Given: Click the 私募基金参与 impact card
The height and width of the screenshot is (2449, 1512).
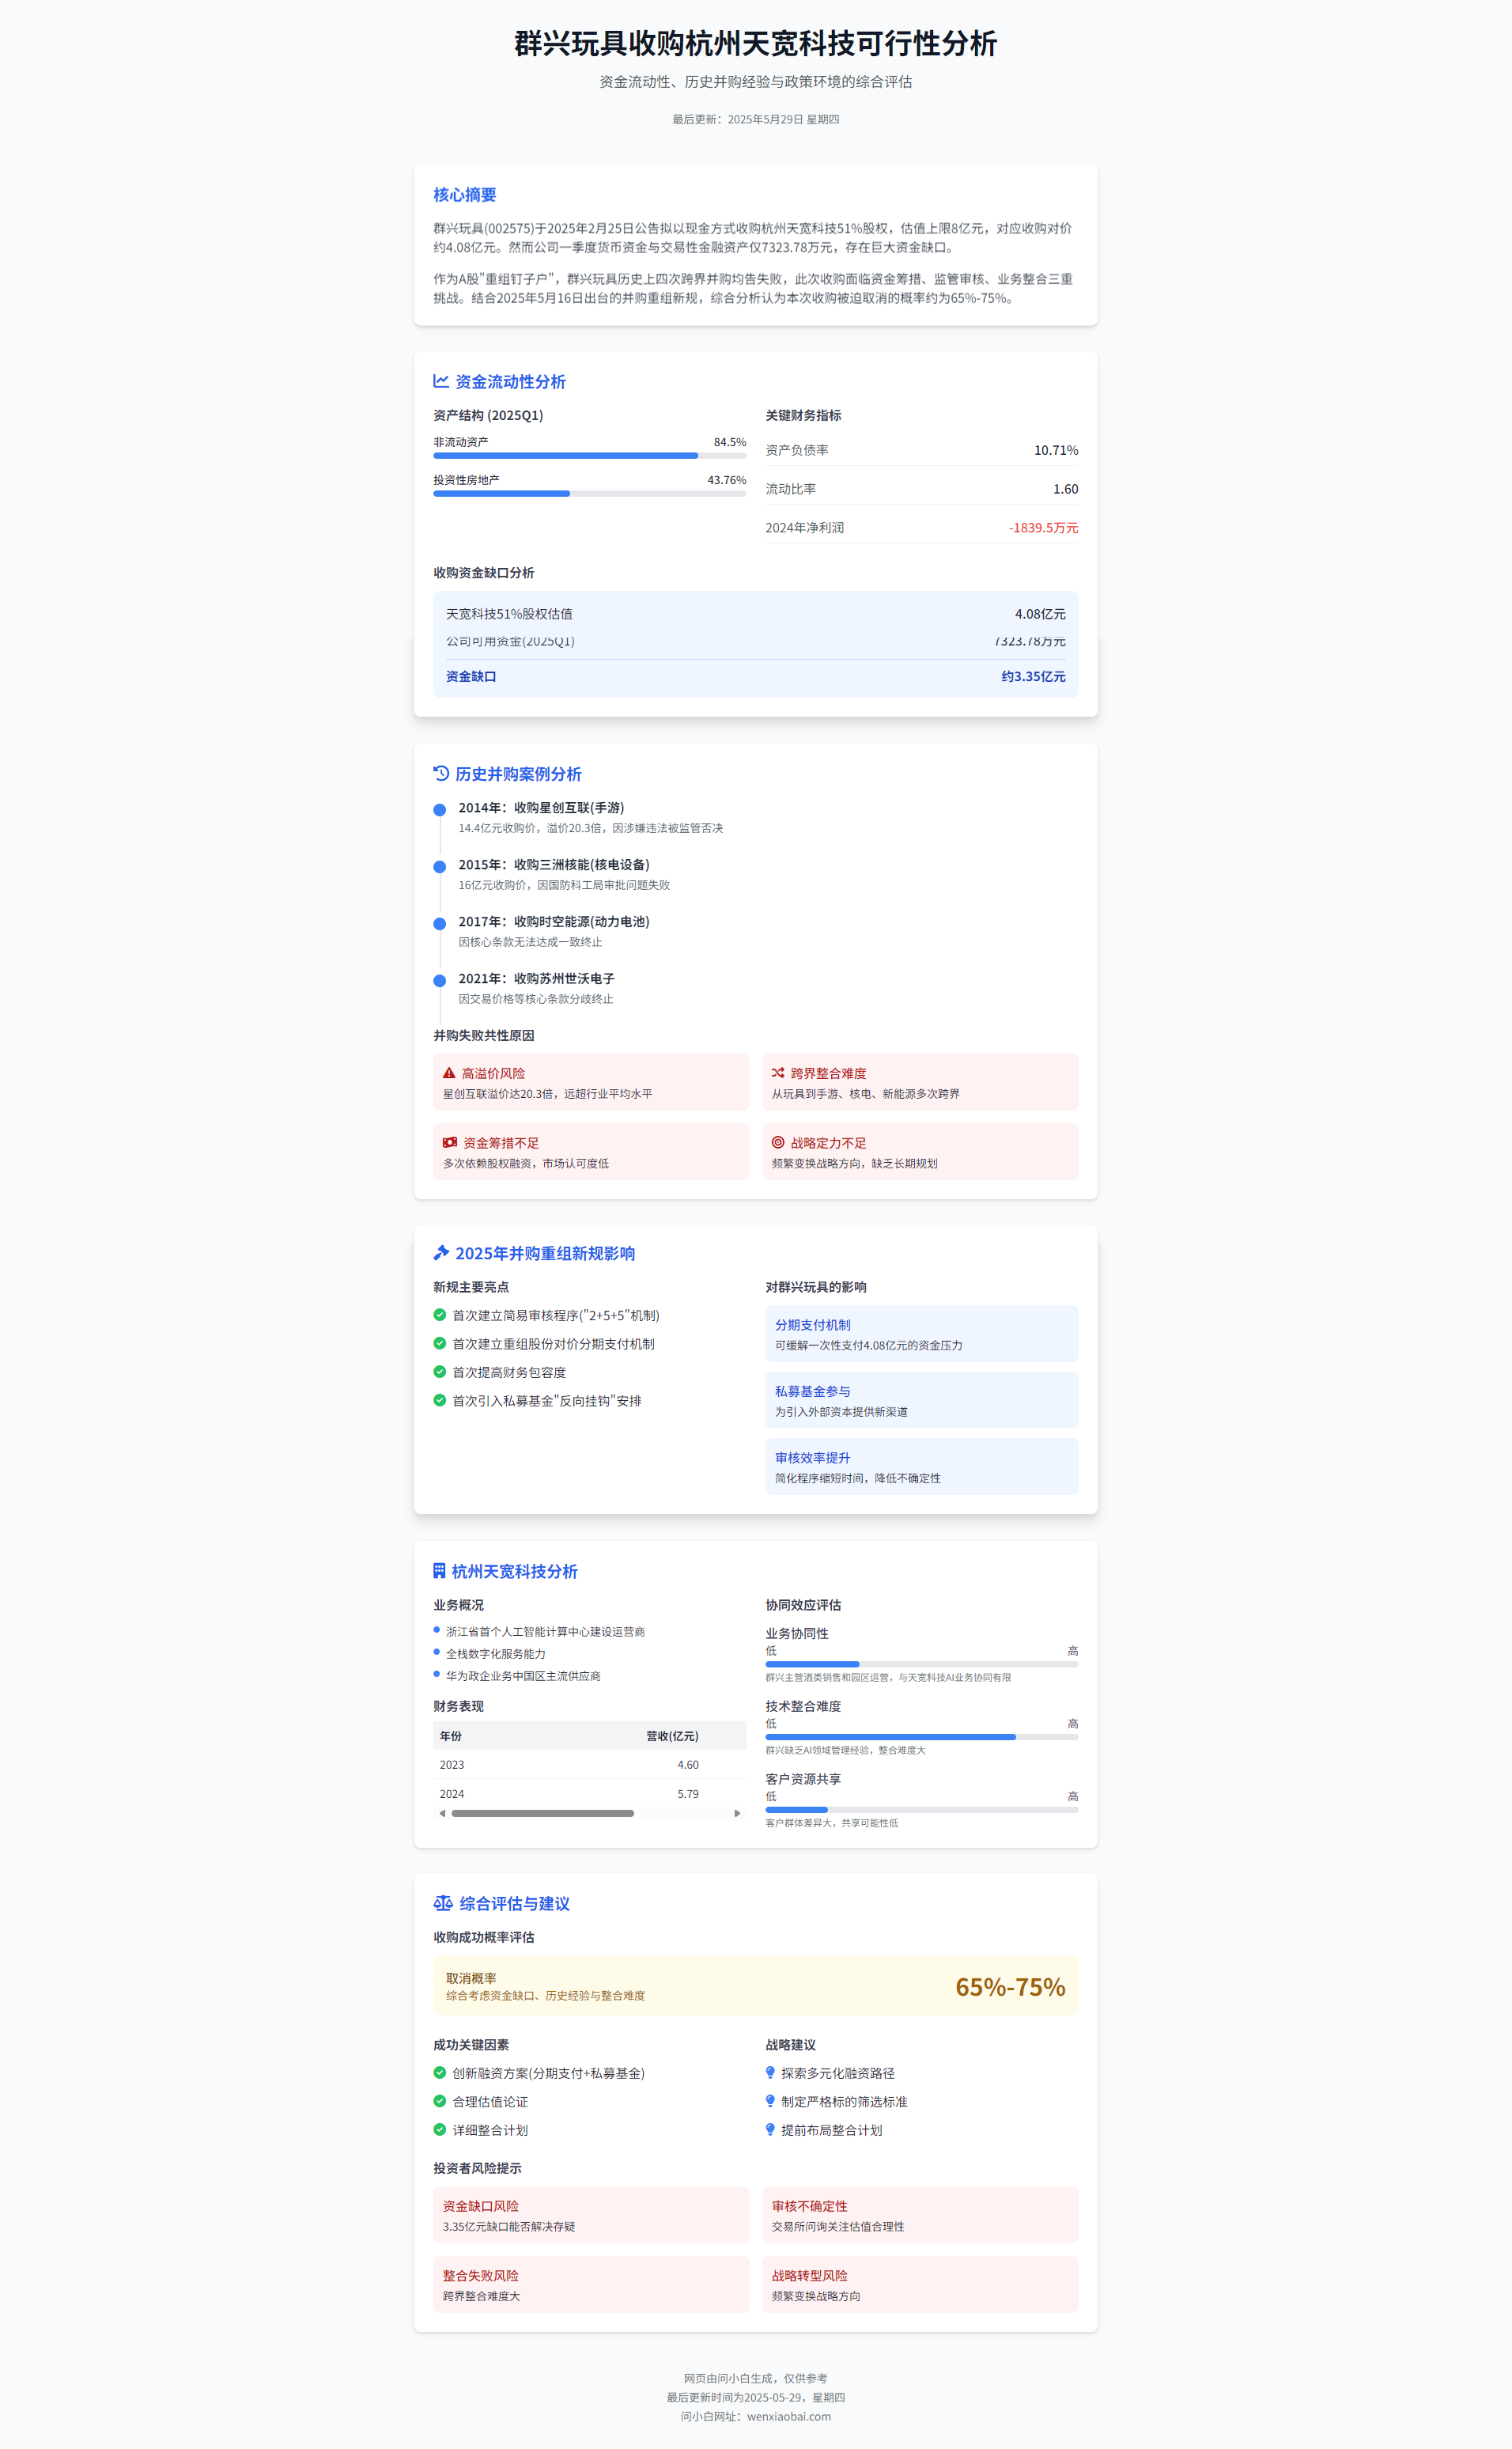Looking at the screenshot, I should click(921, 1400).
